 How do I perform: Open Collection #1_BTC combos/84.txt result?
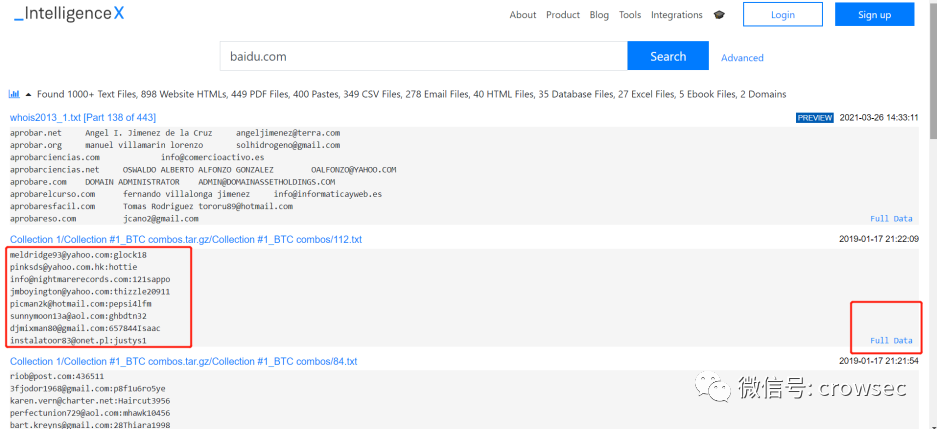point(183,361)
